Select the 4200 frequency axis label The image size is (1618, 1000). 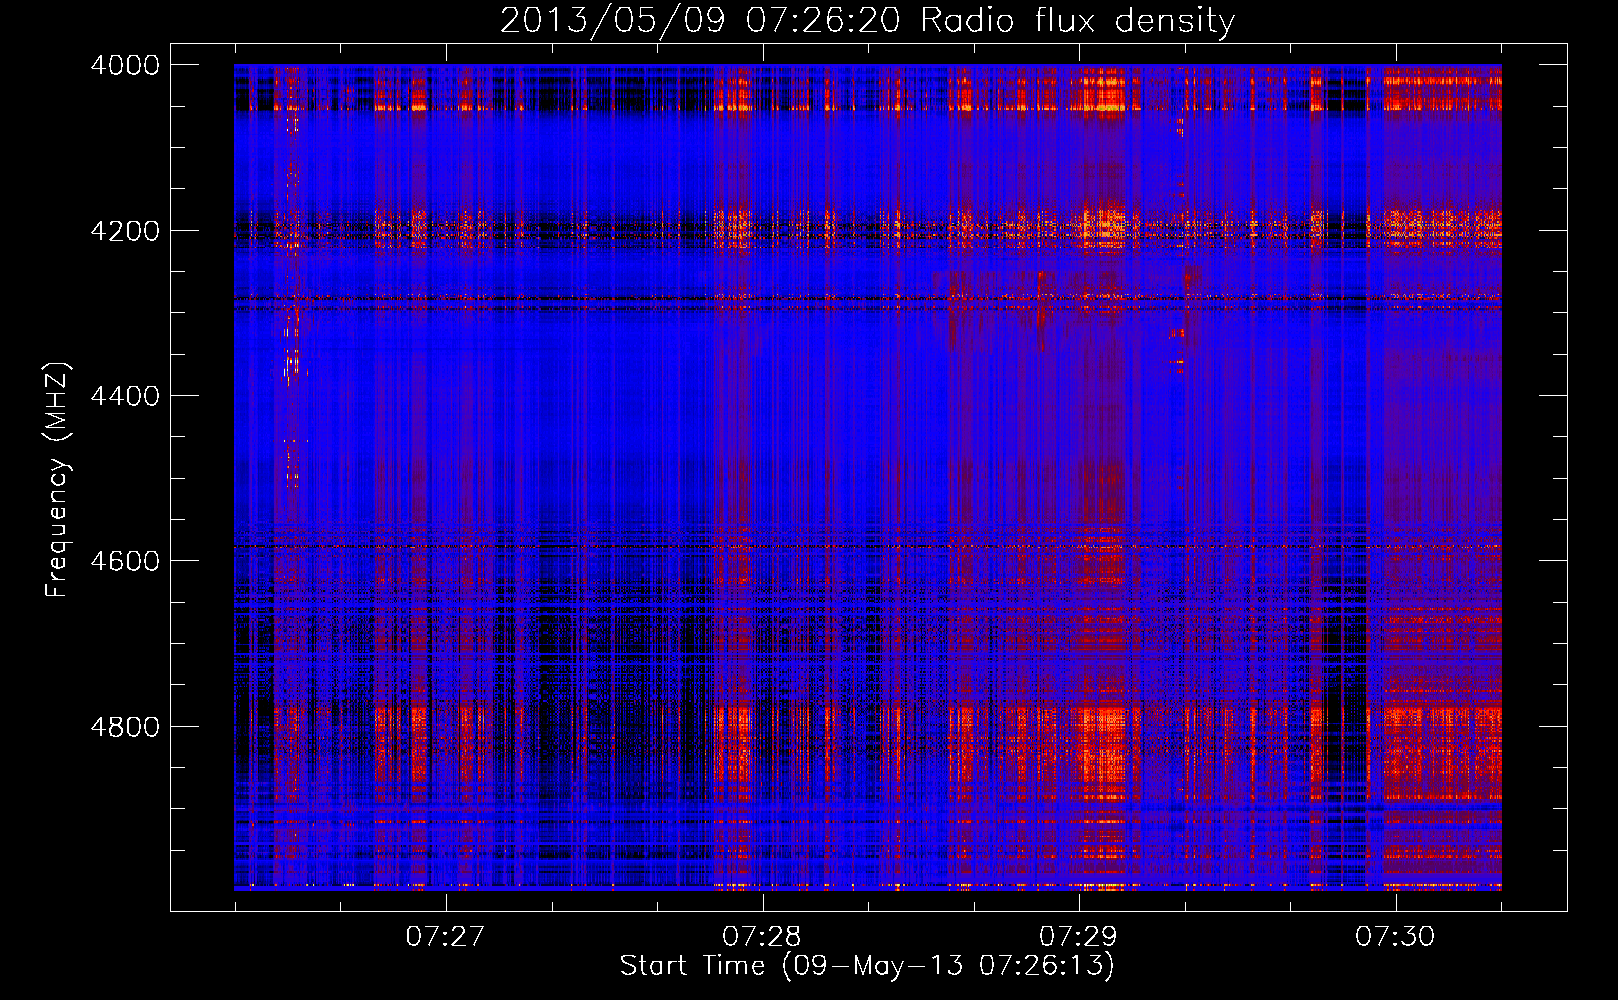click(125, 231)
